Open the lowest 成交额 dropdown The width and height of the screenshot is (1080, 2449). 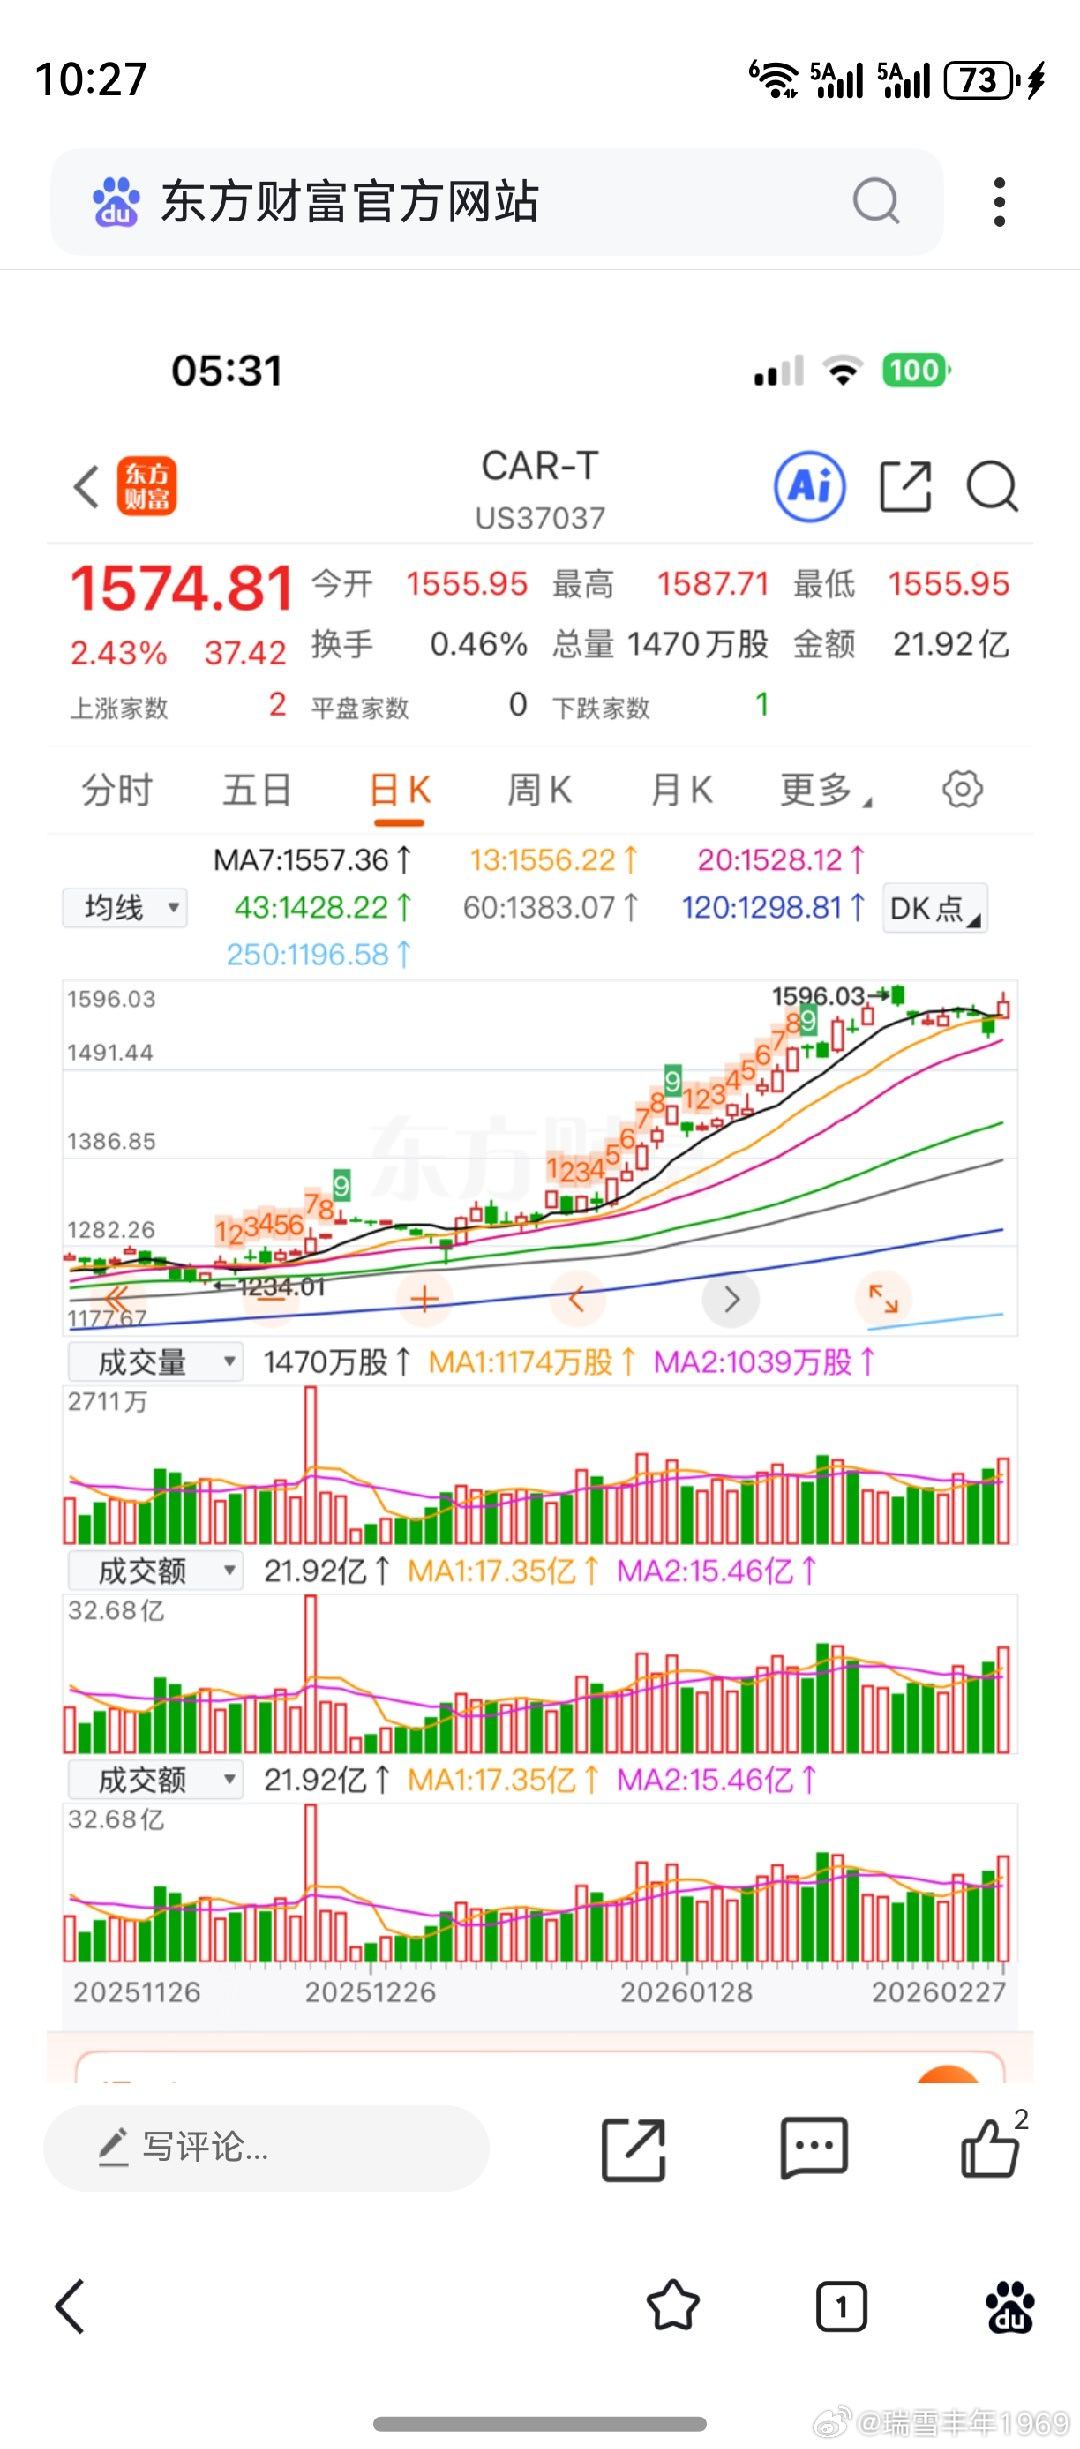pos(155,1780)
